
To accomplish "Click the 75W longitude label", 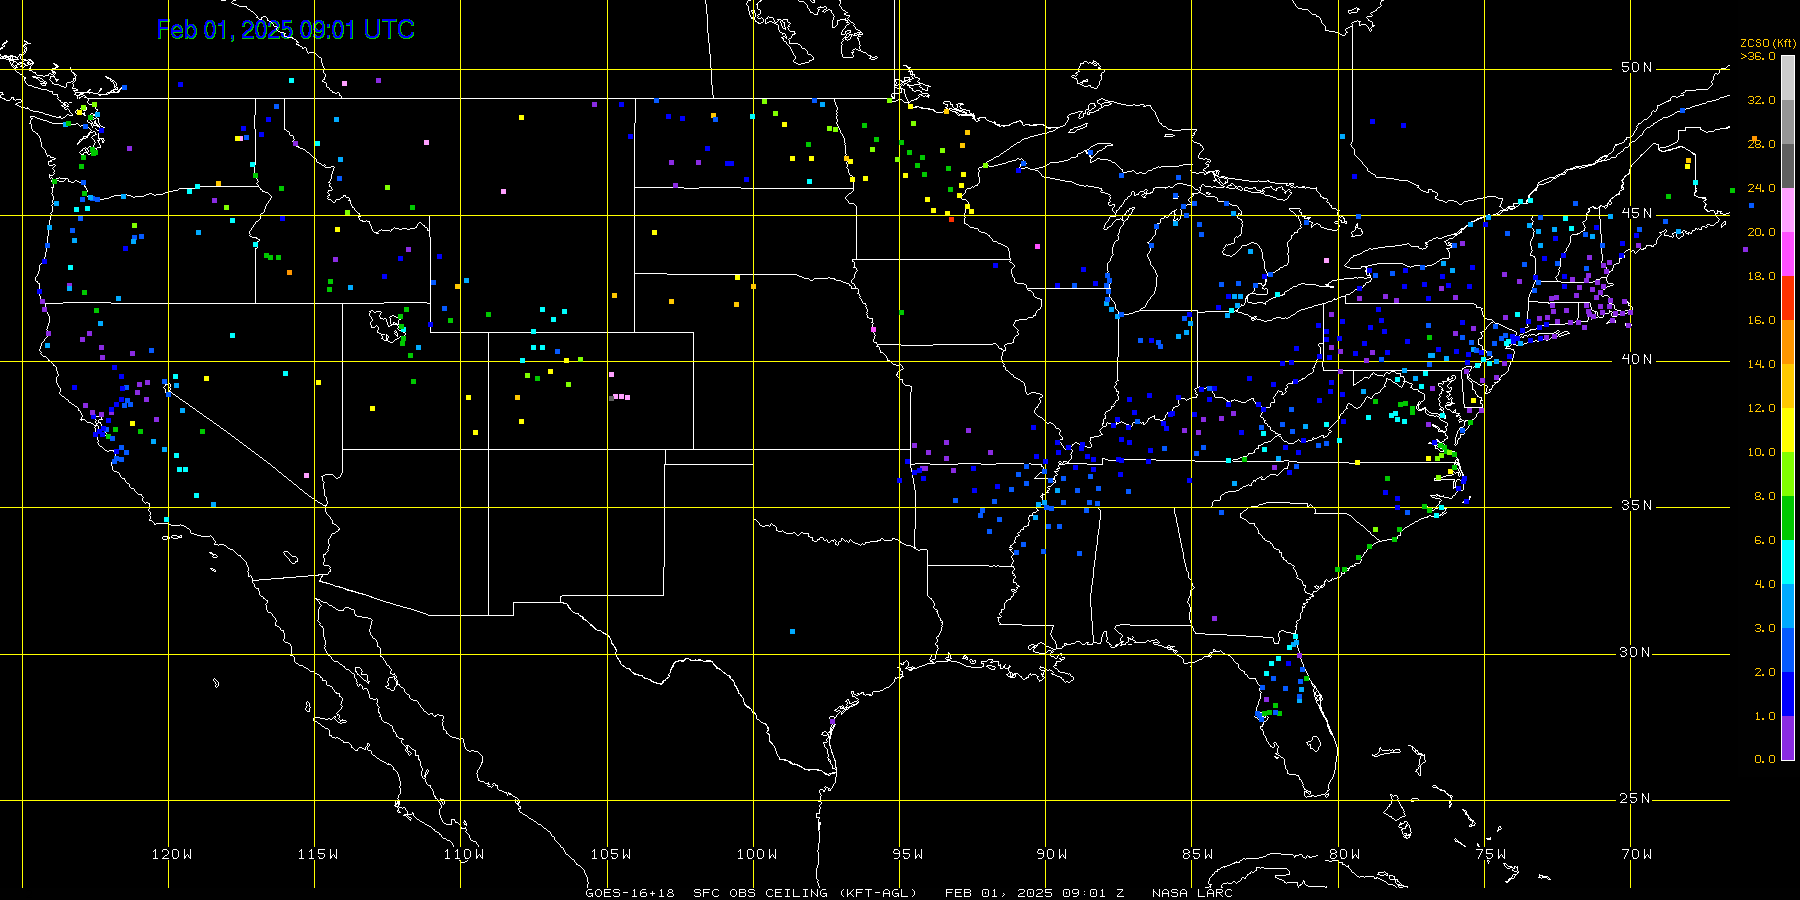I will (x=1490, y=854).
